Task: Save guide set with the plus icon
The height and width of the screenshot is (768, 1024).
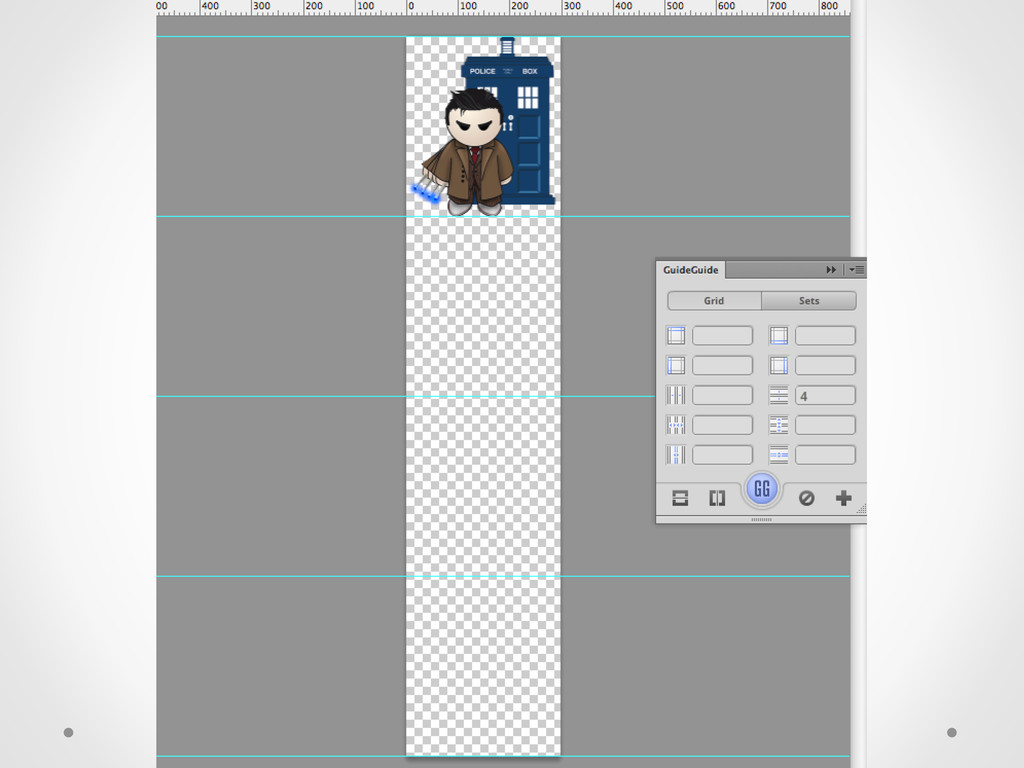Action: (843, 498)
